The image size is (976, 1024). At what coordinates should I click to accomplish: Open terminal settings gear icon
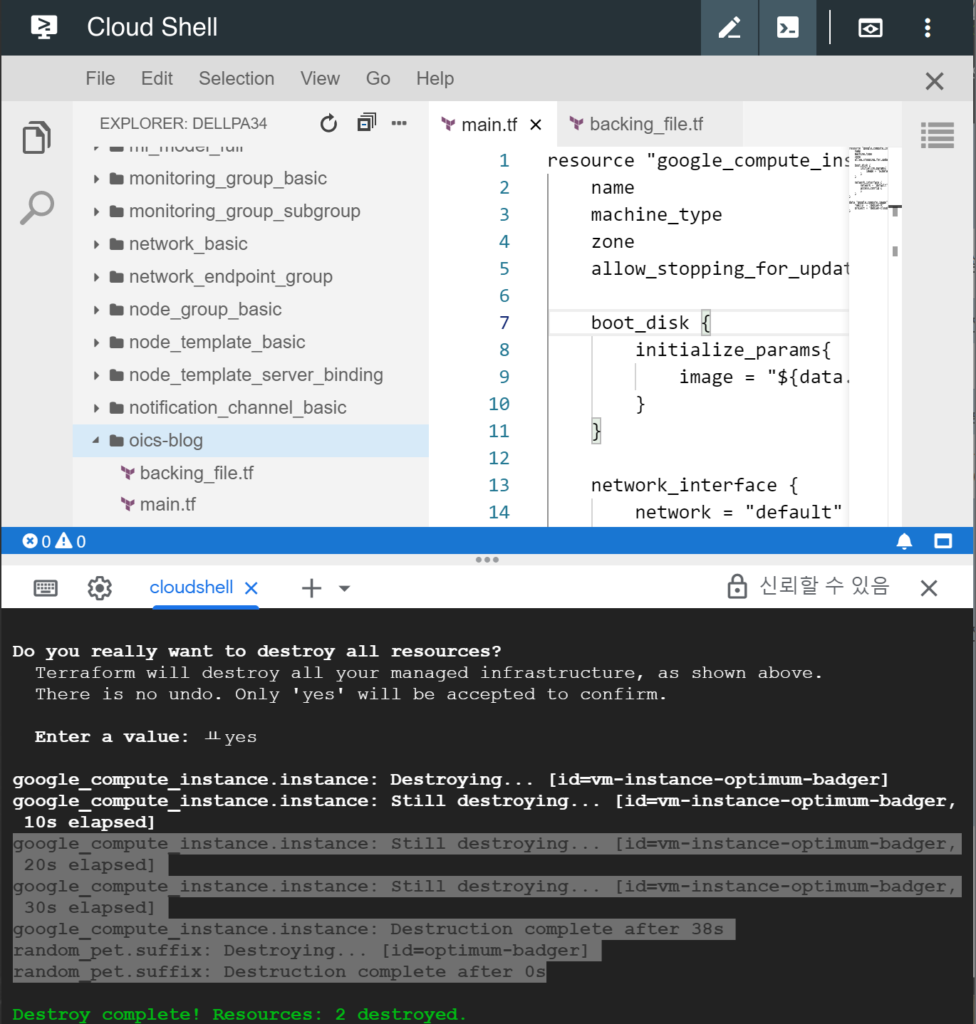point(99,588)
